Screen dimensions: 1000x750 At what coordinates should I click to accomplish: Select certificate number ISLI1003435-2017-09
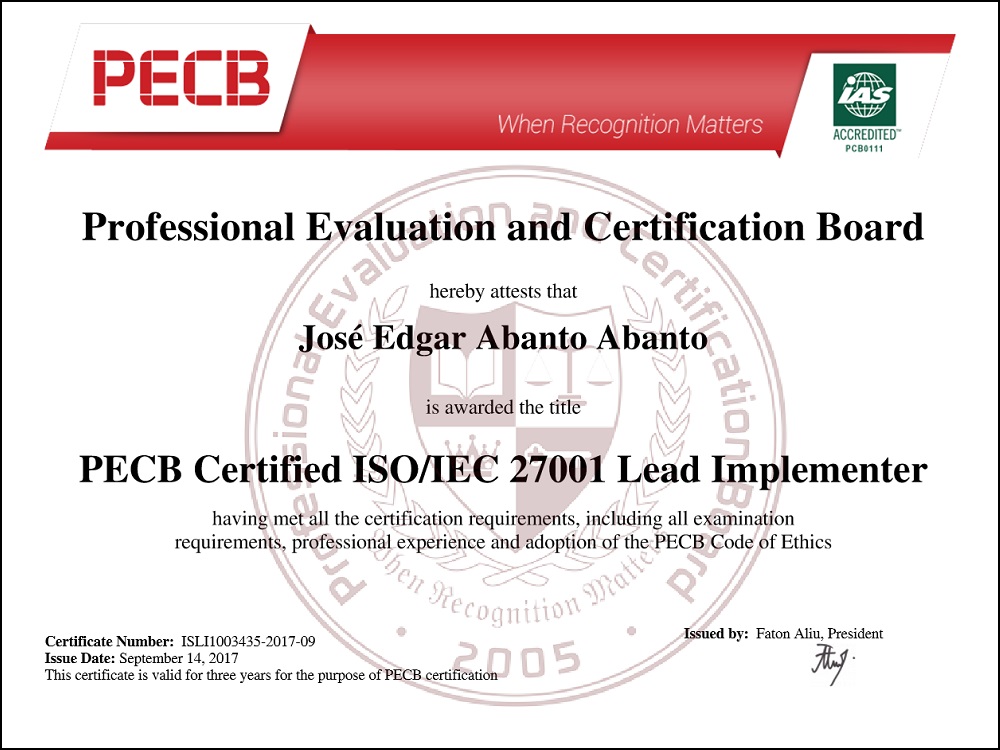[x=249, y=641]
